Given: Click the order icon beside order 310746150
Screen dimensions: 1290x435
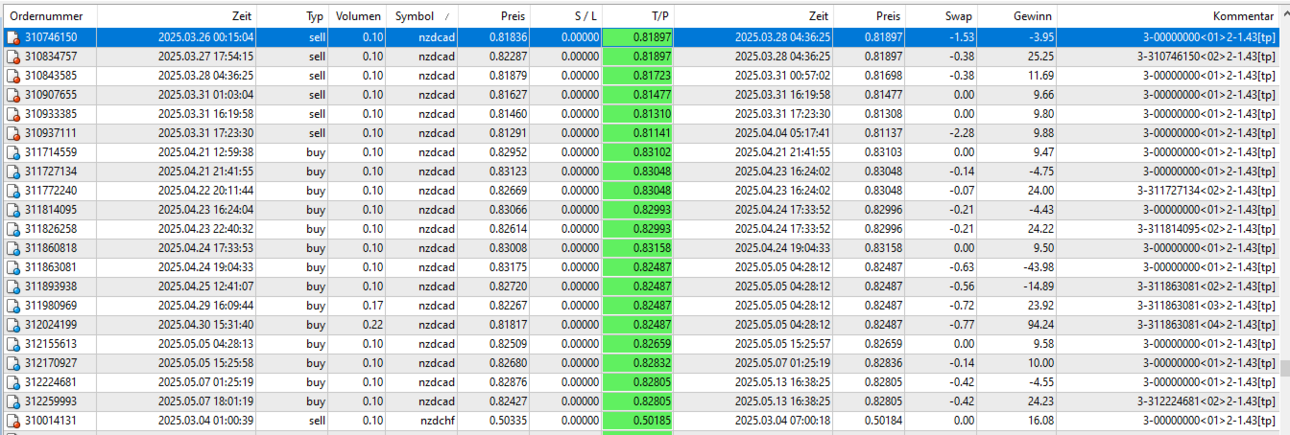Looking at the screenshot, I should click(x=13, y=38).
